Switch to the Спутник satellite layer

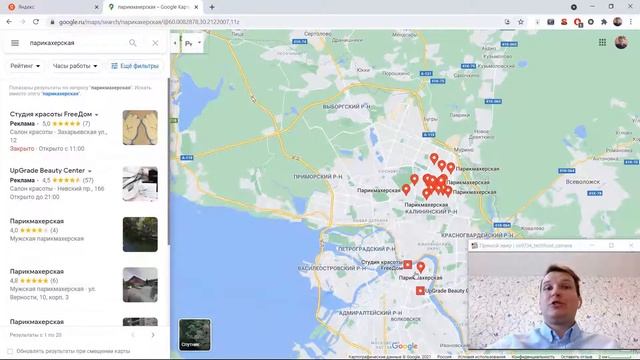[195, 335]
